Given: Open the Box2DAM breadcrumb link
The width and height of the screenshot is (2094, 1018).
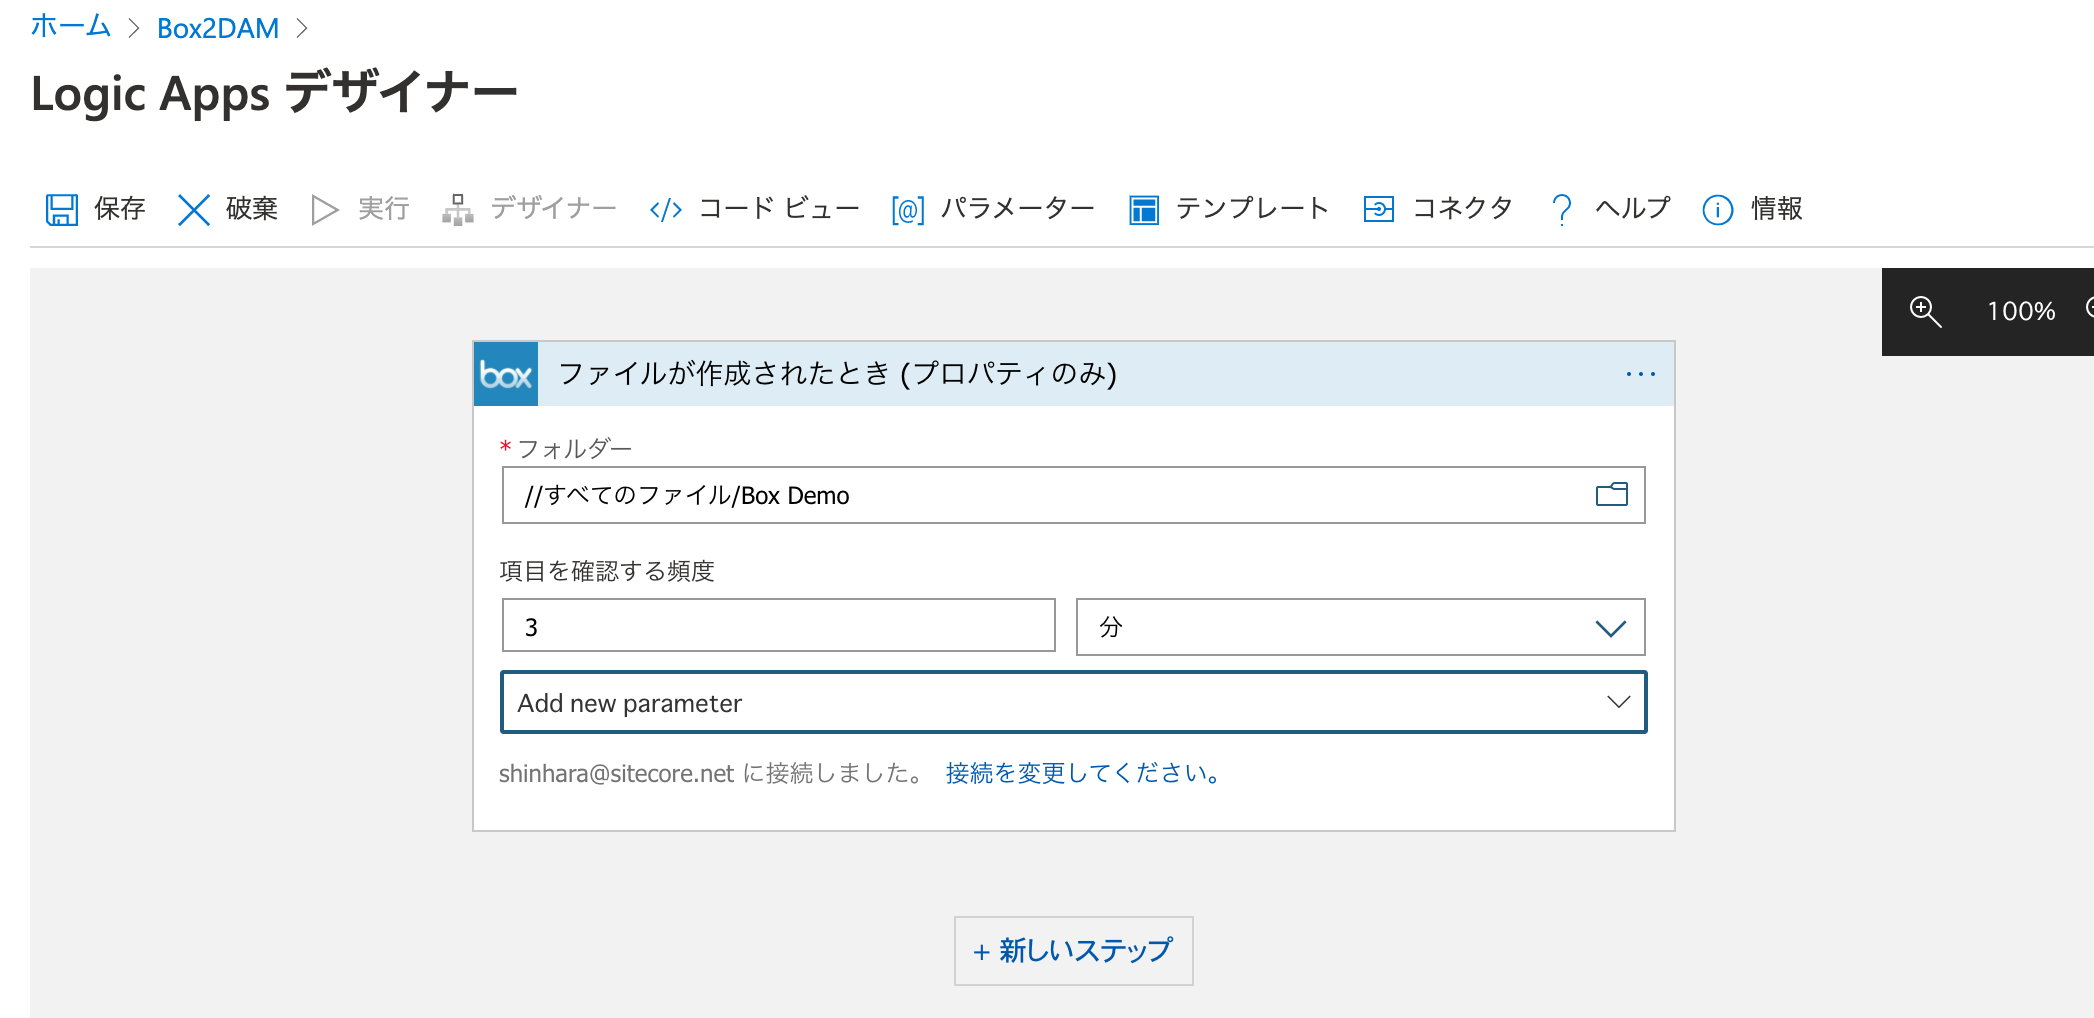Looking at the screenshot, I should pos(218,28).
